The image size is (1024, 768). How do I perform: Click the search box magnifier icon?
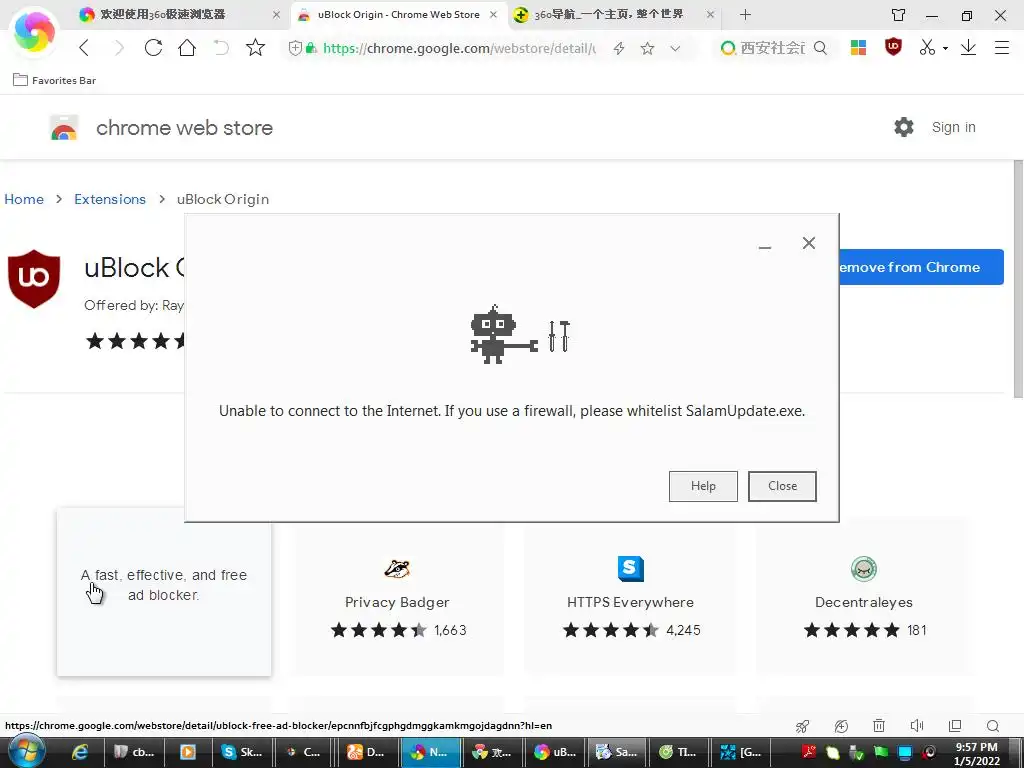pos(820,48)
